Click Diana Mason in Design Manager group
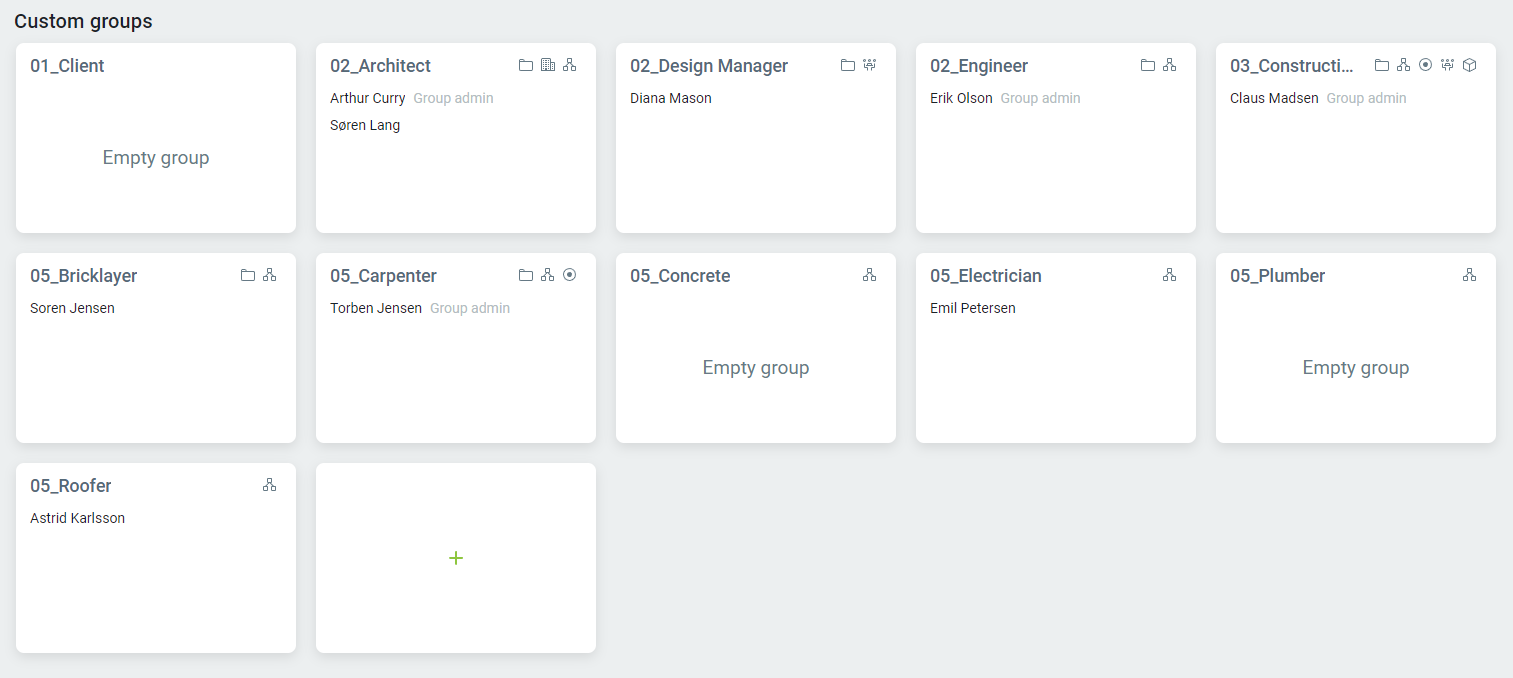 (670, 98)
